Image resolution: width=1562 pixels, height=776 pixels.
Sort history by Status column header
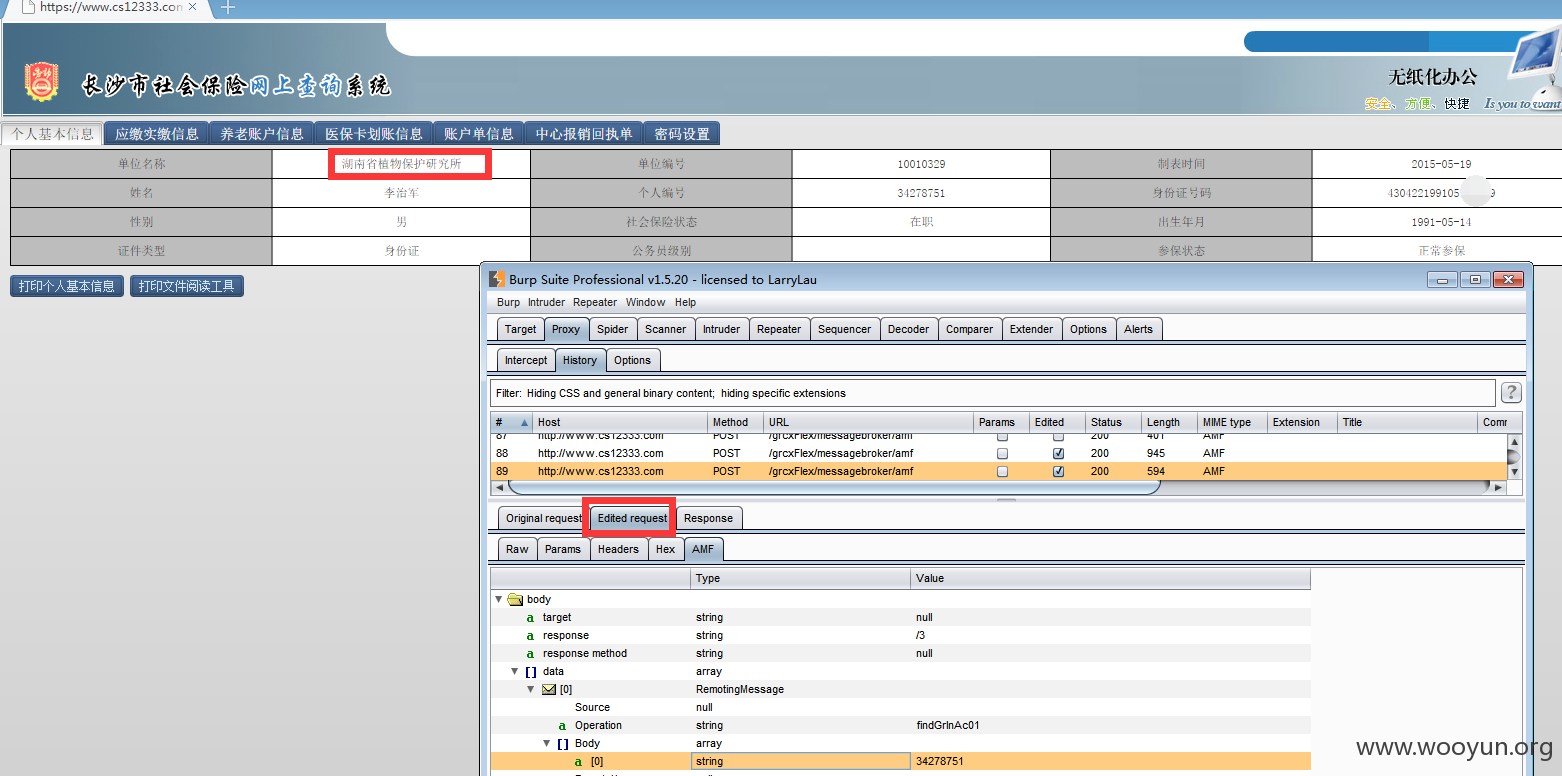tap(1113, 422)
